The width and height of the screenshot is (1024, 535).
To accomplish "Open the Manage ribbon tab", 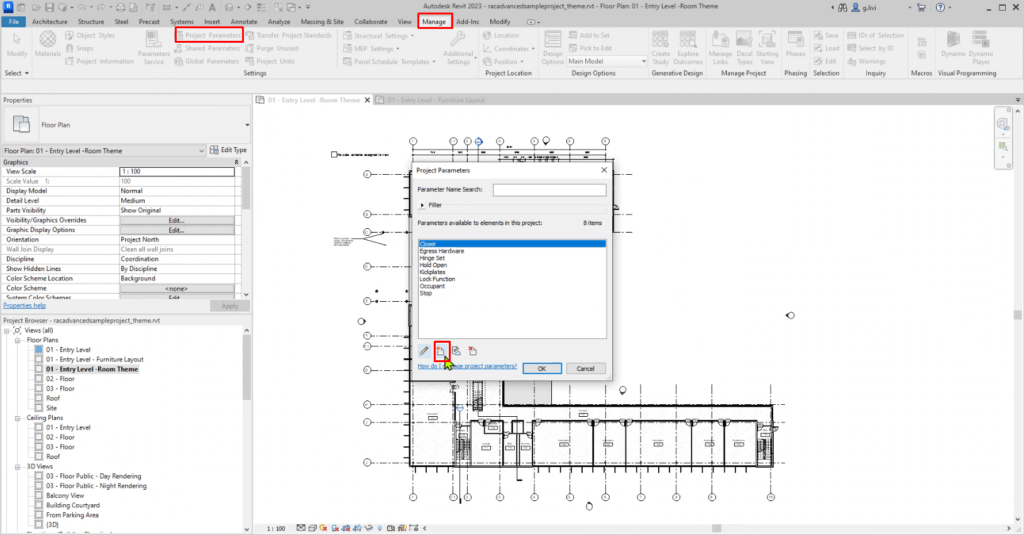I will point(434,22).
